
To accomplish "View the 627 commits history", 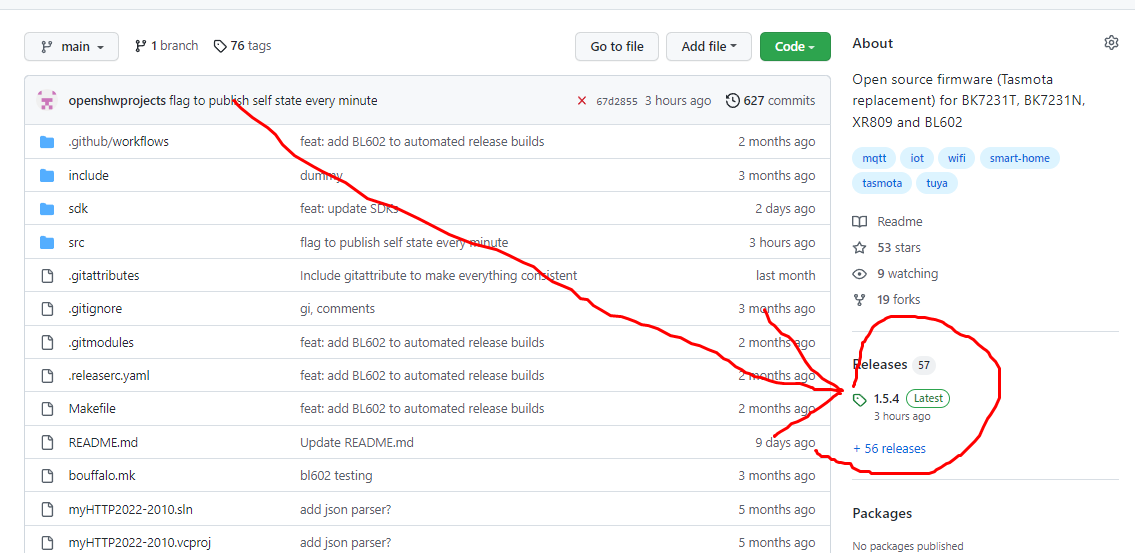I will [779, 101].
